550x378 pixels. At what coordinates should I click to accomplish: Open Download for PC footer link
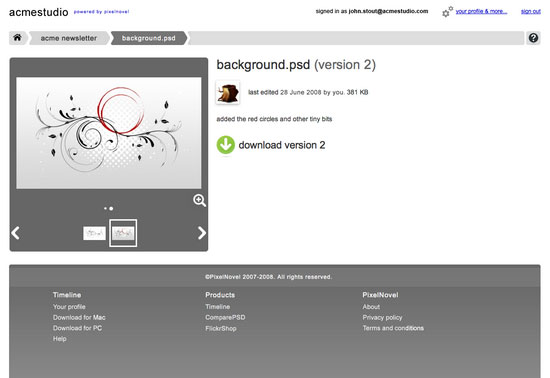pos(77,328)
